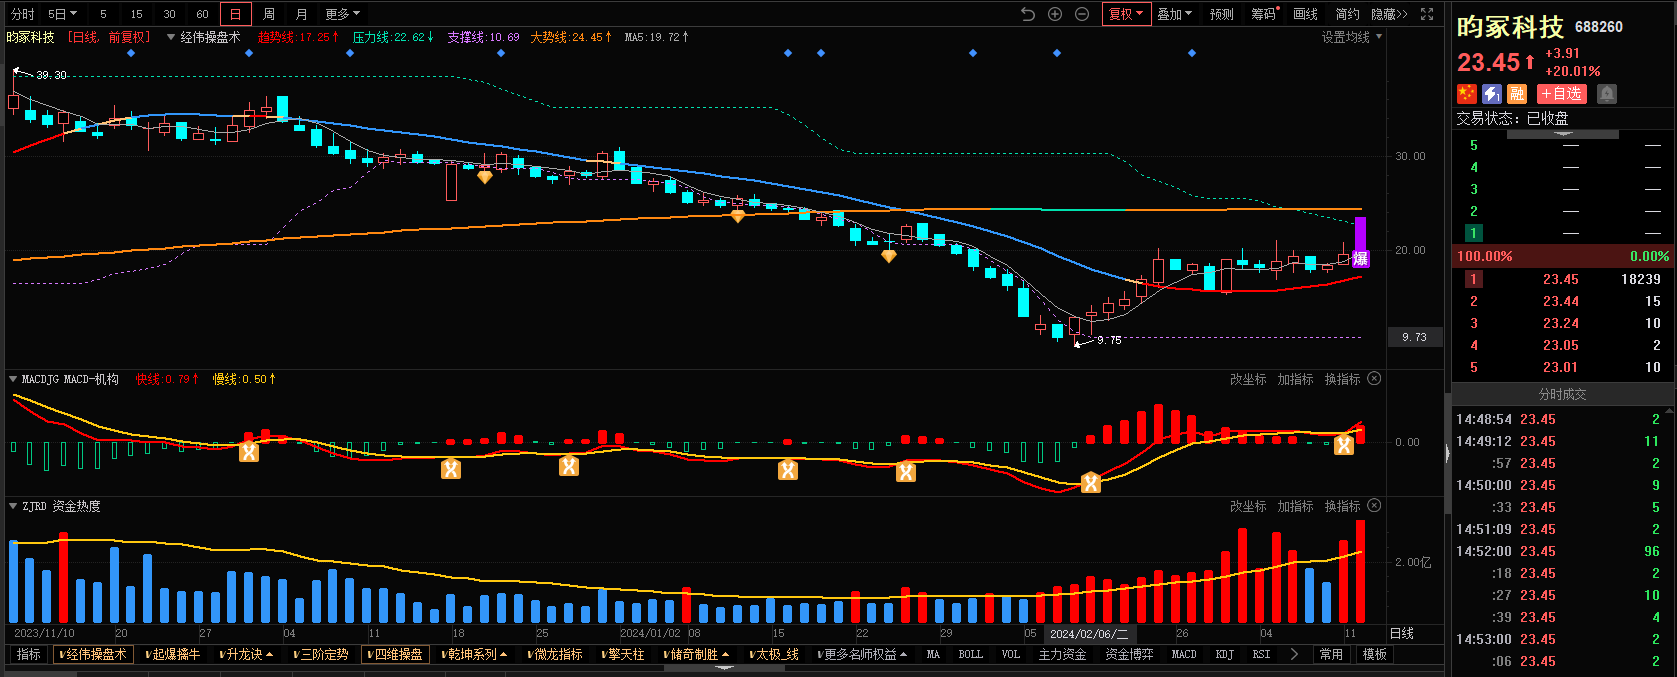
Task: Click first blue diamond event marker at top
Action: pyautogui.click(x=131, y=53)
